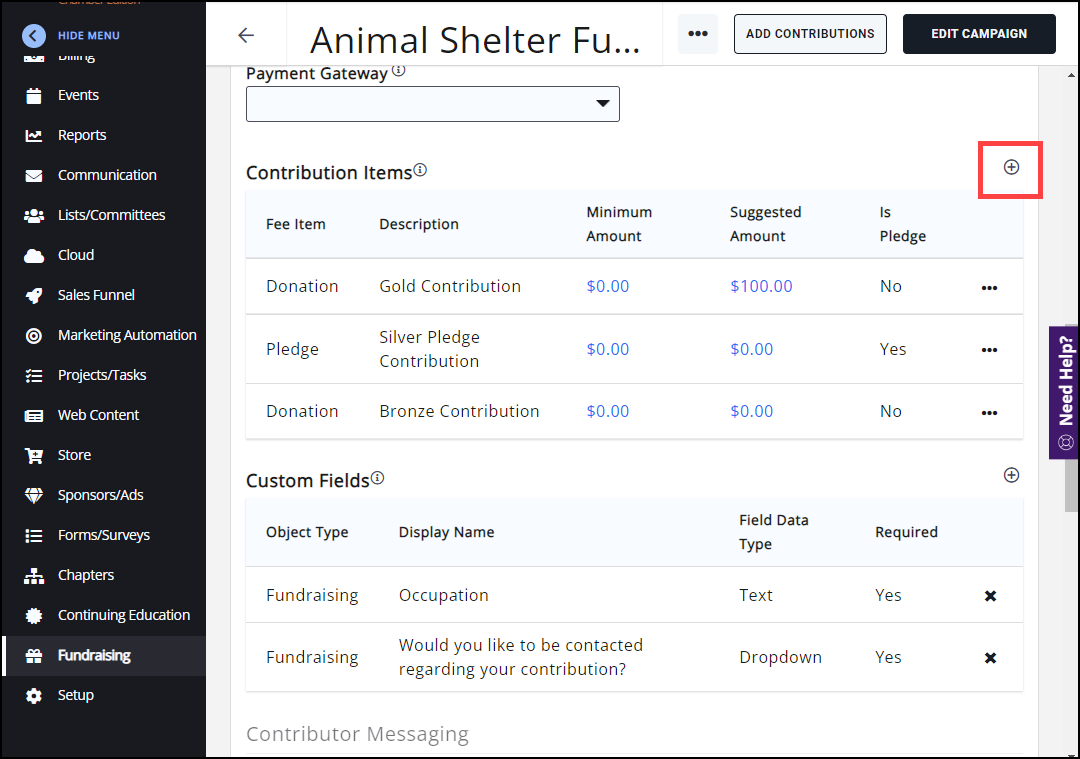Delete the contact preference dropdown custom field
1080x759 pixels.
[990, 658]
